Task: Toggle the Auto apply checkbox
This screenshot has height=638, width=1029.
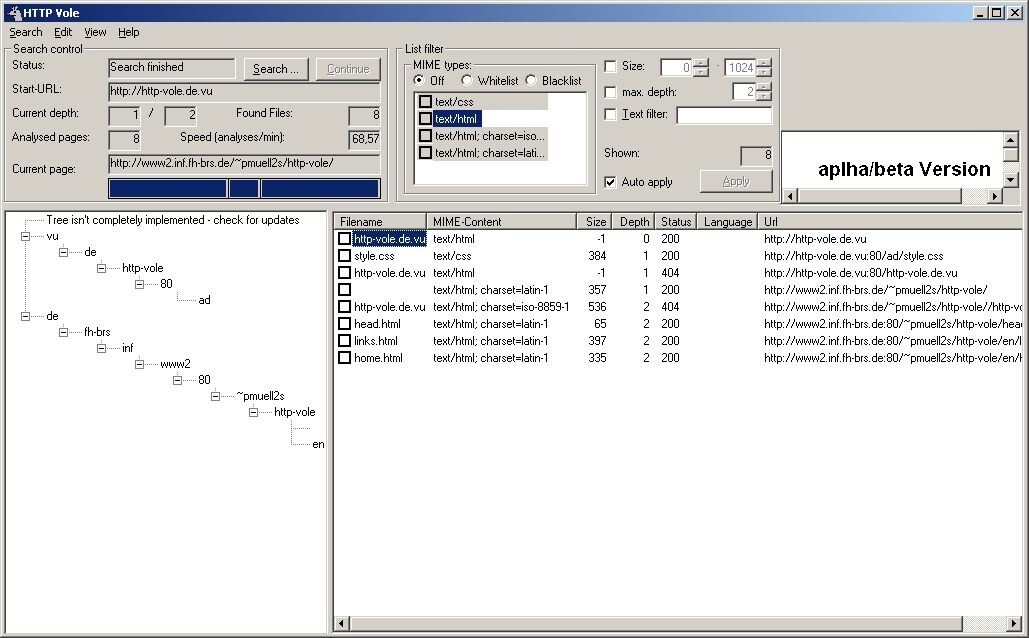Action: [x=610, y=182]
